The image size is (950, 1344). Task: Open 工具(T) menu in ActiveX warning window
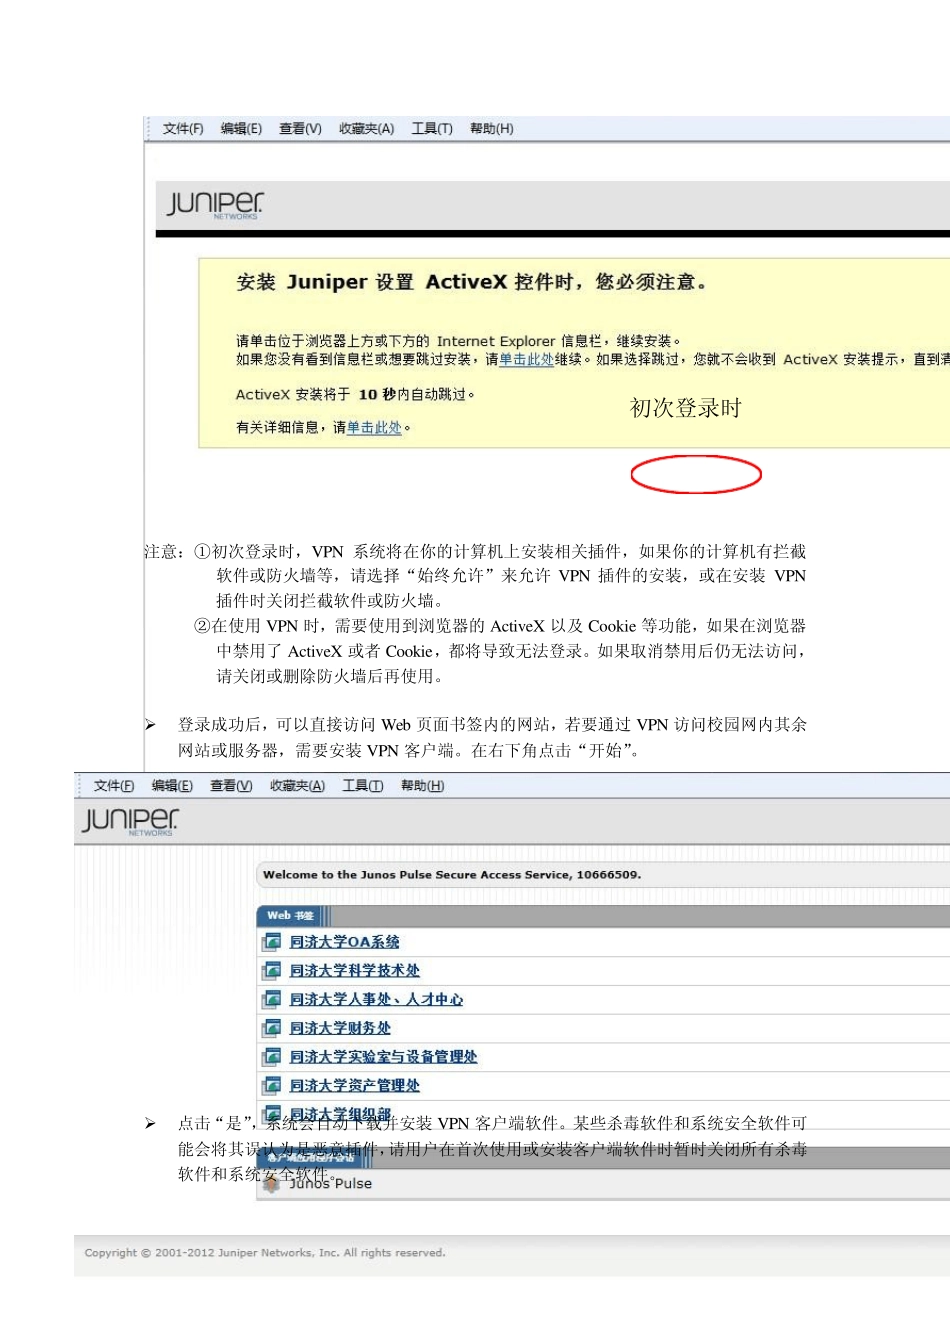point(432,129)
